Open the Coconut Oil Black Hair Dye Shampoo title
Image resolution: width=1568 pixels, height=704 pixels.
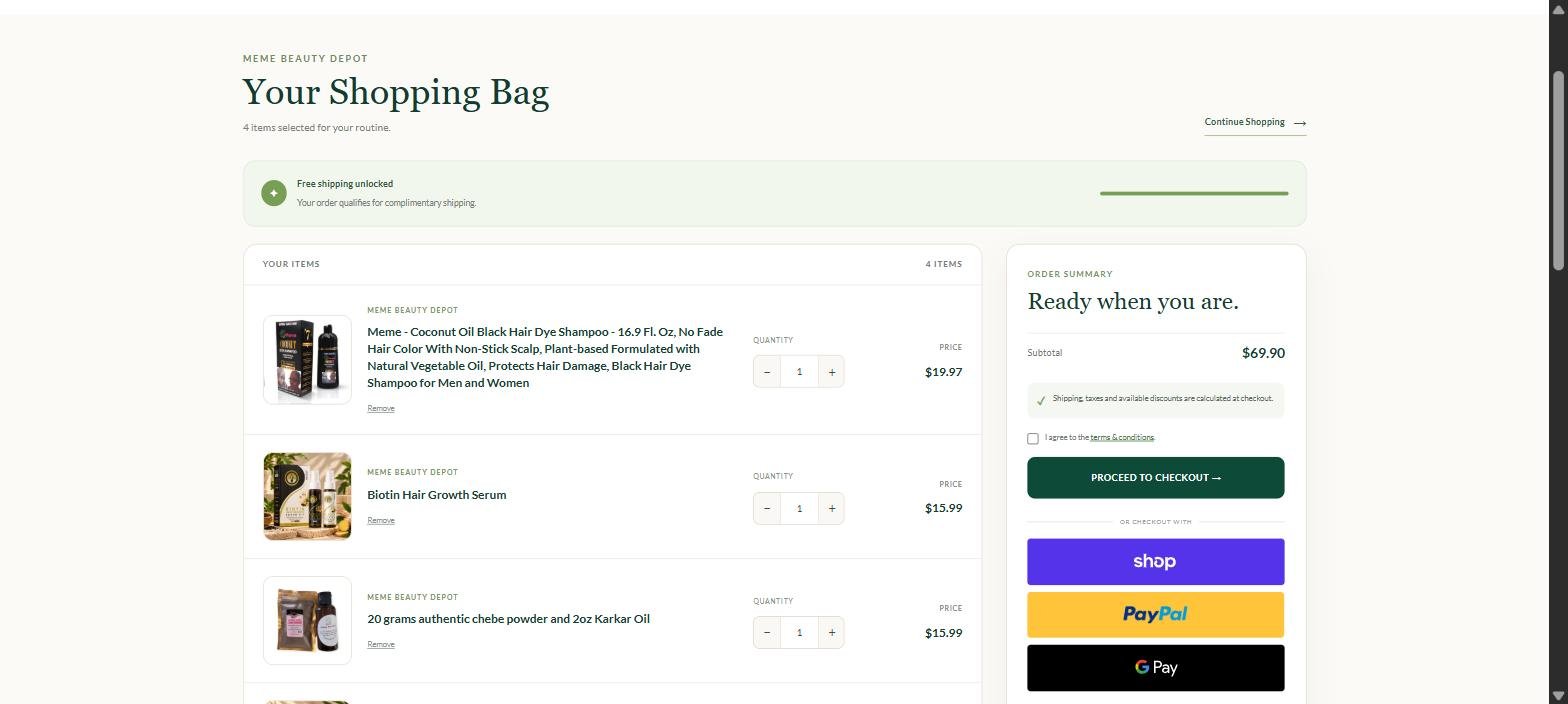545,357
